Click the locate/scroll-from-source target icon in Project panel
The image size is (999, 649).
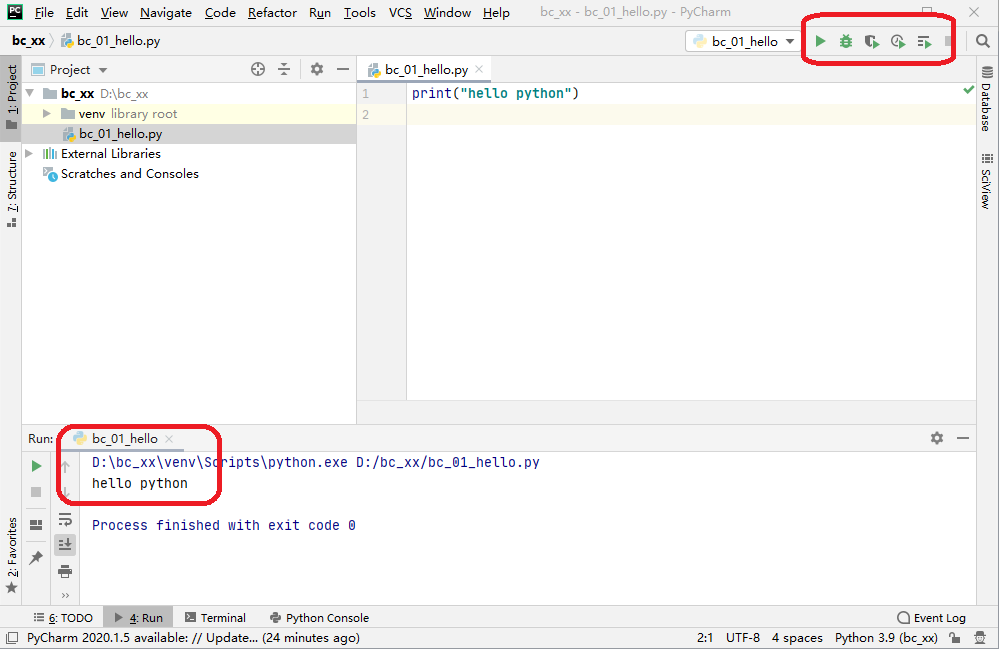[x=258, y=69]
